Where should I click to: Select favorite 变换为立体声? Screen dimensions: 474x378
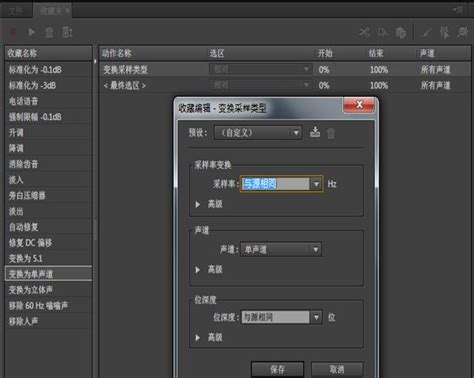pyautogui.click(x=48, y=290)
